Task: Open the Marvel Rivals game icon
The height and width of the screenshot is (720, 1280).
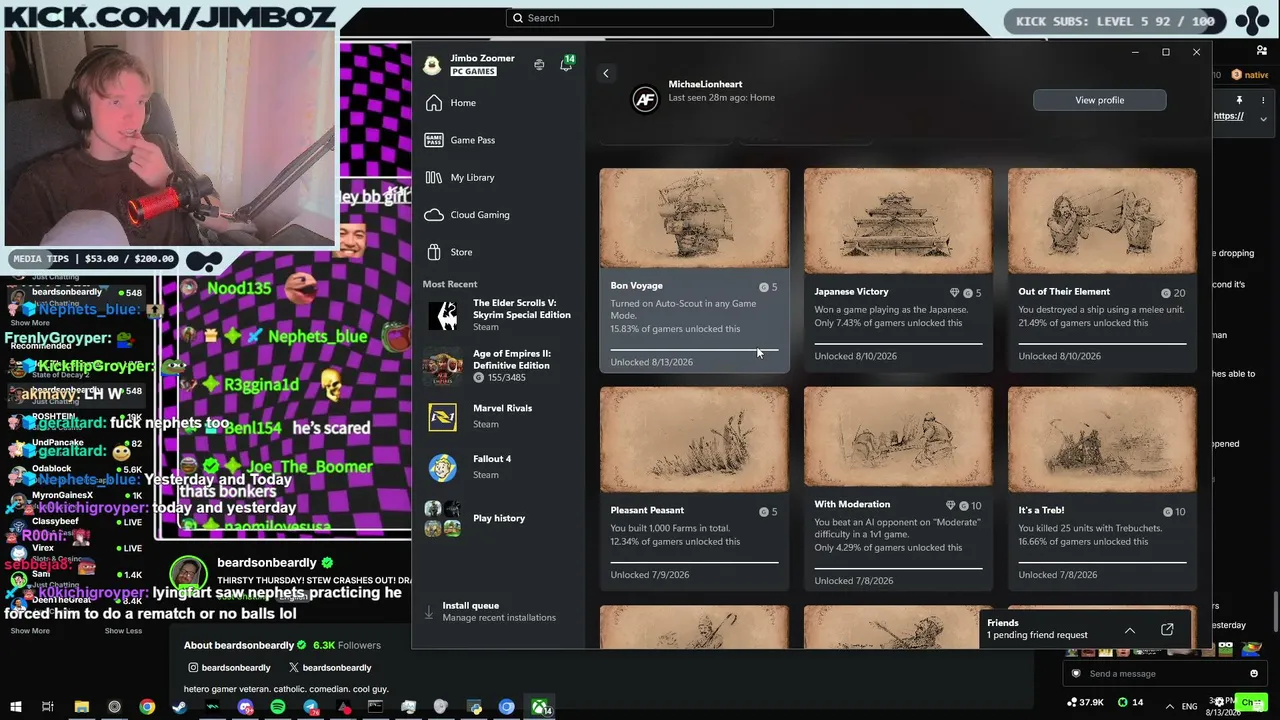Action: (x=442, y=417)
